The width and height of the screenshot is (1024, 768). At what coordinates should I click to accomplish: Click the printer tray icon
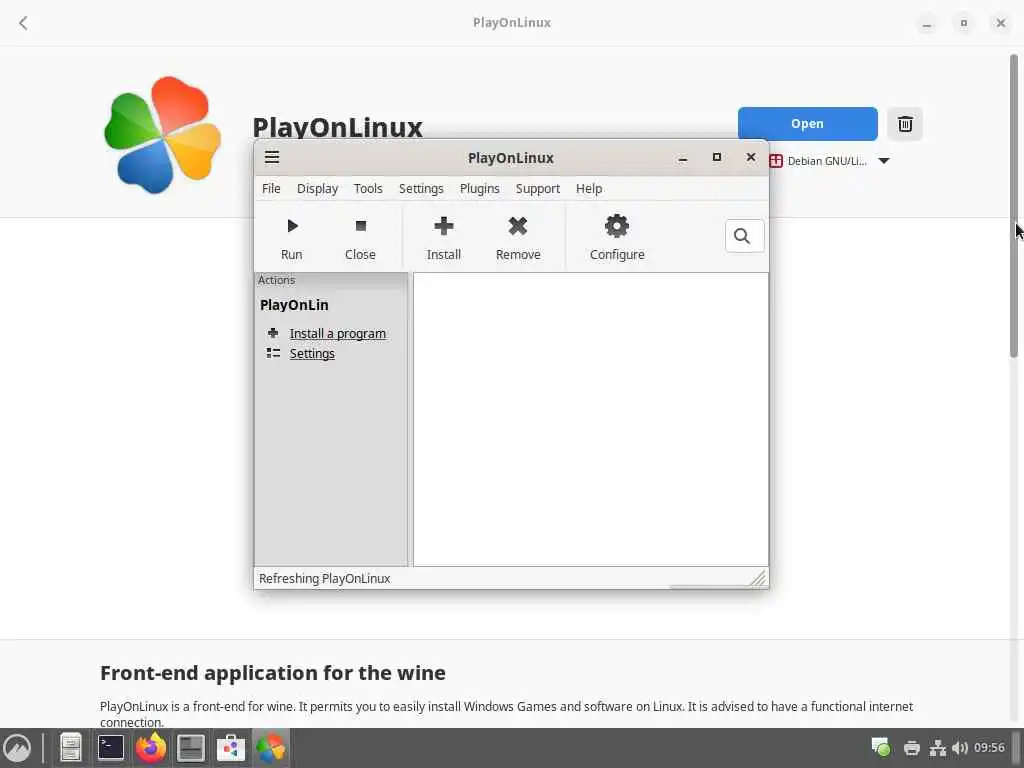point(912,748)
